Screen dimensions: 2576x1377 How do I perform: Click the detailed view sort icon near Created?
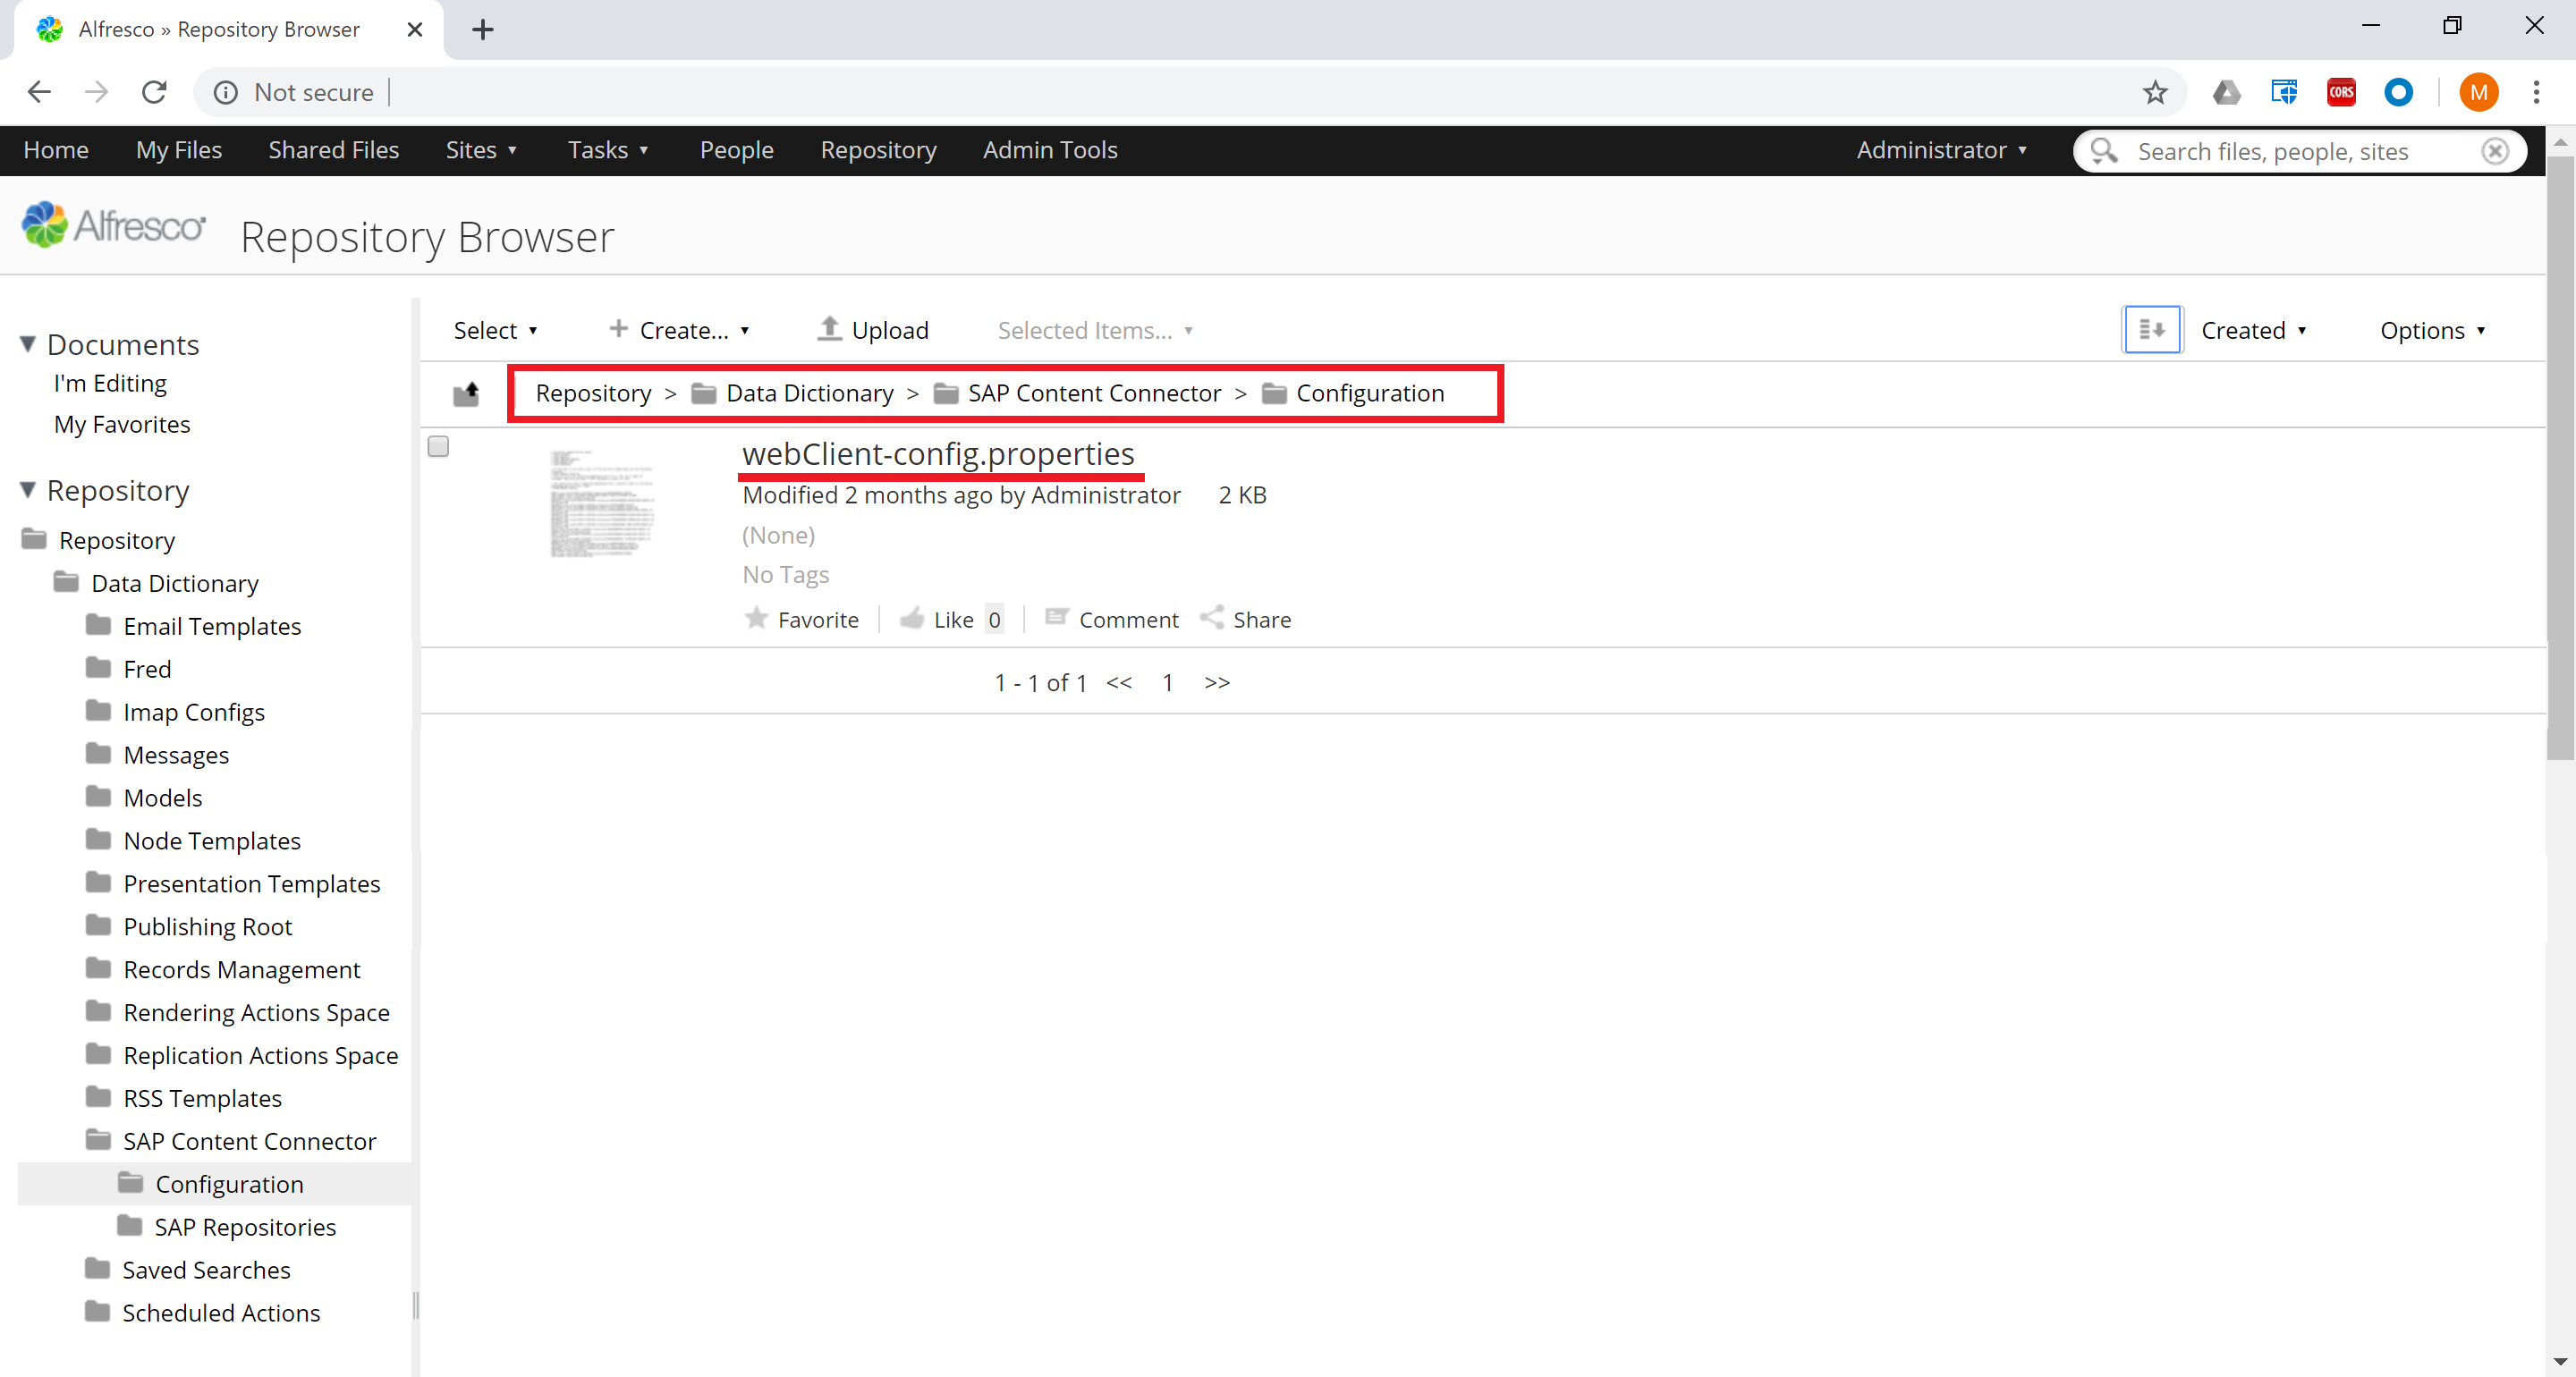[x=2151, y=329]
